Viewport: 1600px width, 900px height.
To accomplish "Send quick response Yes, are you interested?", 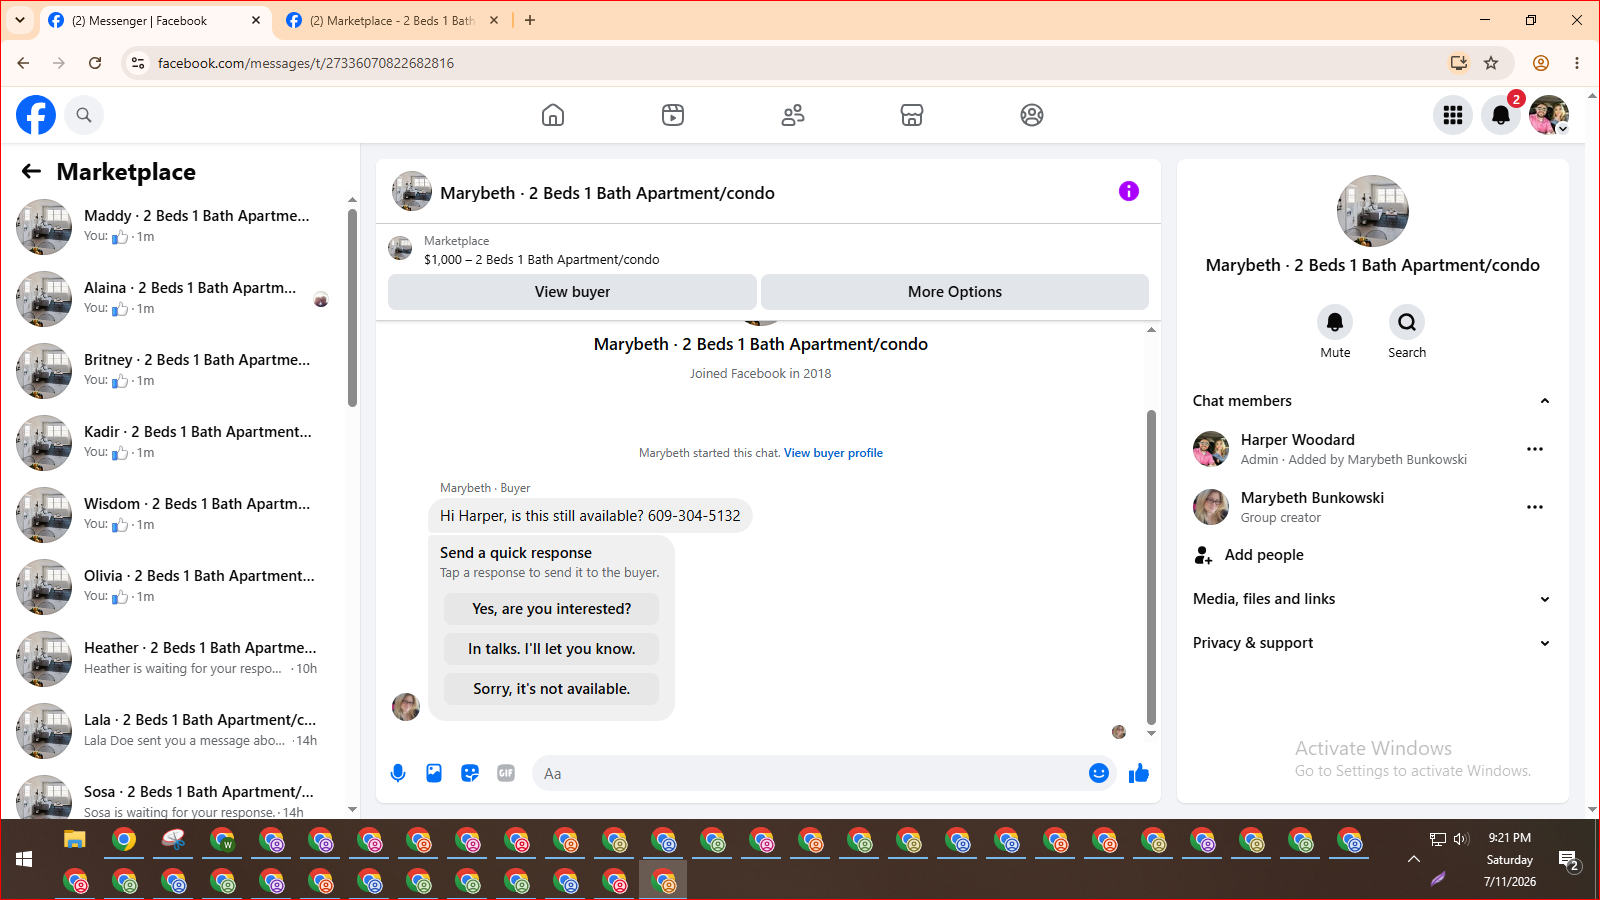I will click(552, 609).
